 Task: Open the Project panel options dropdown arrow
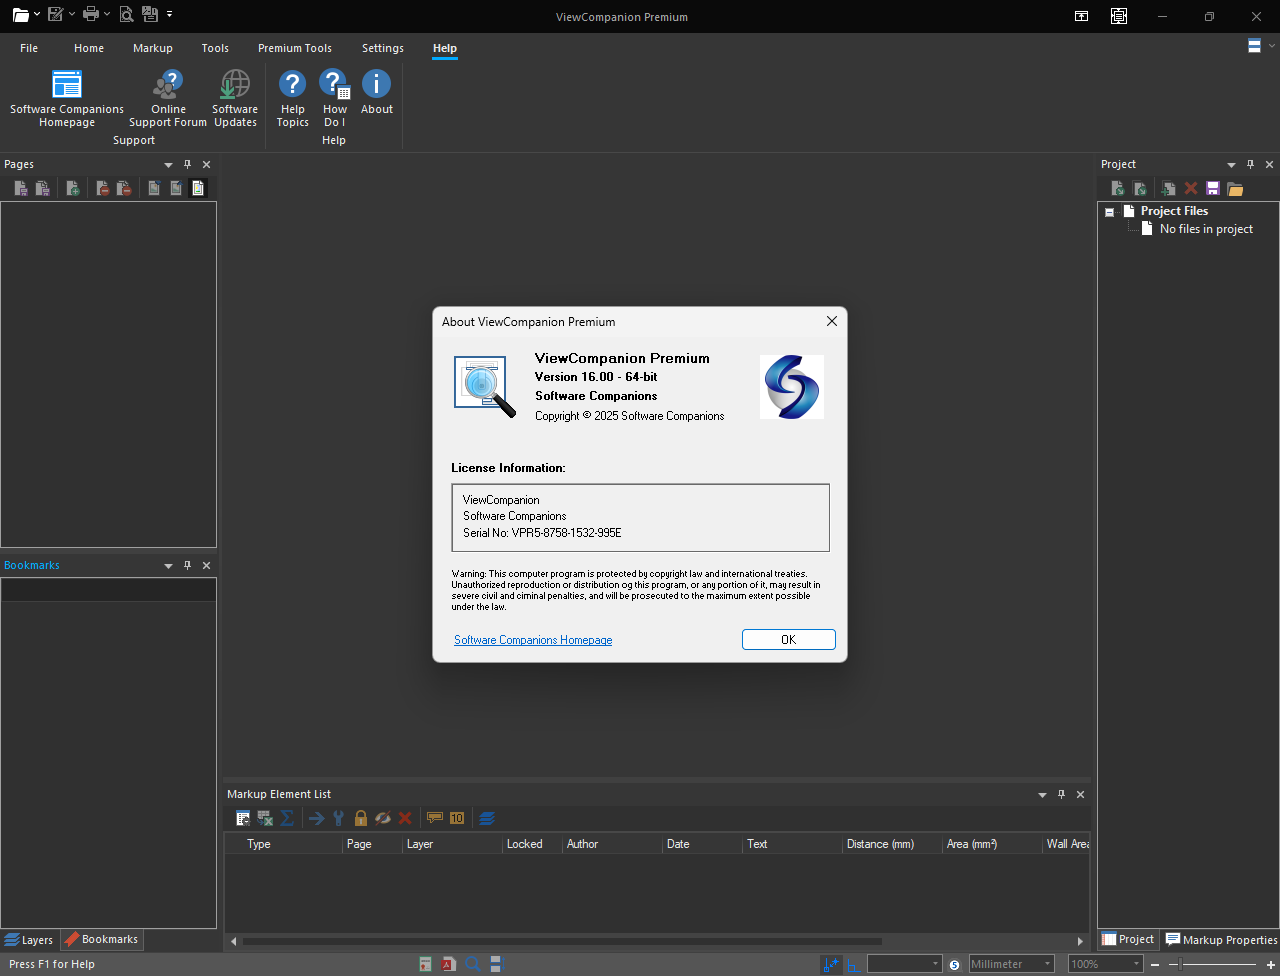coord(1231,165)
